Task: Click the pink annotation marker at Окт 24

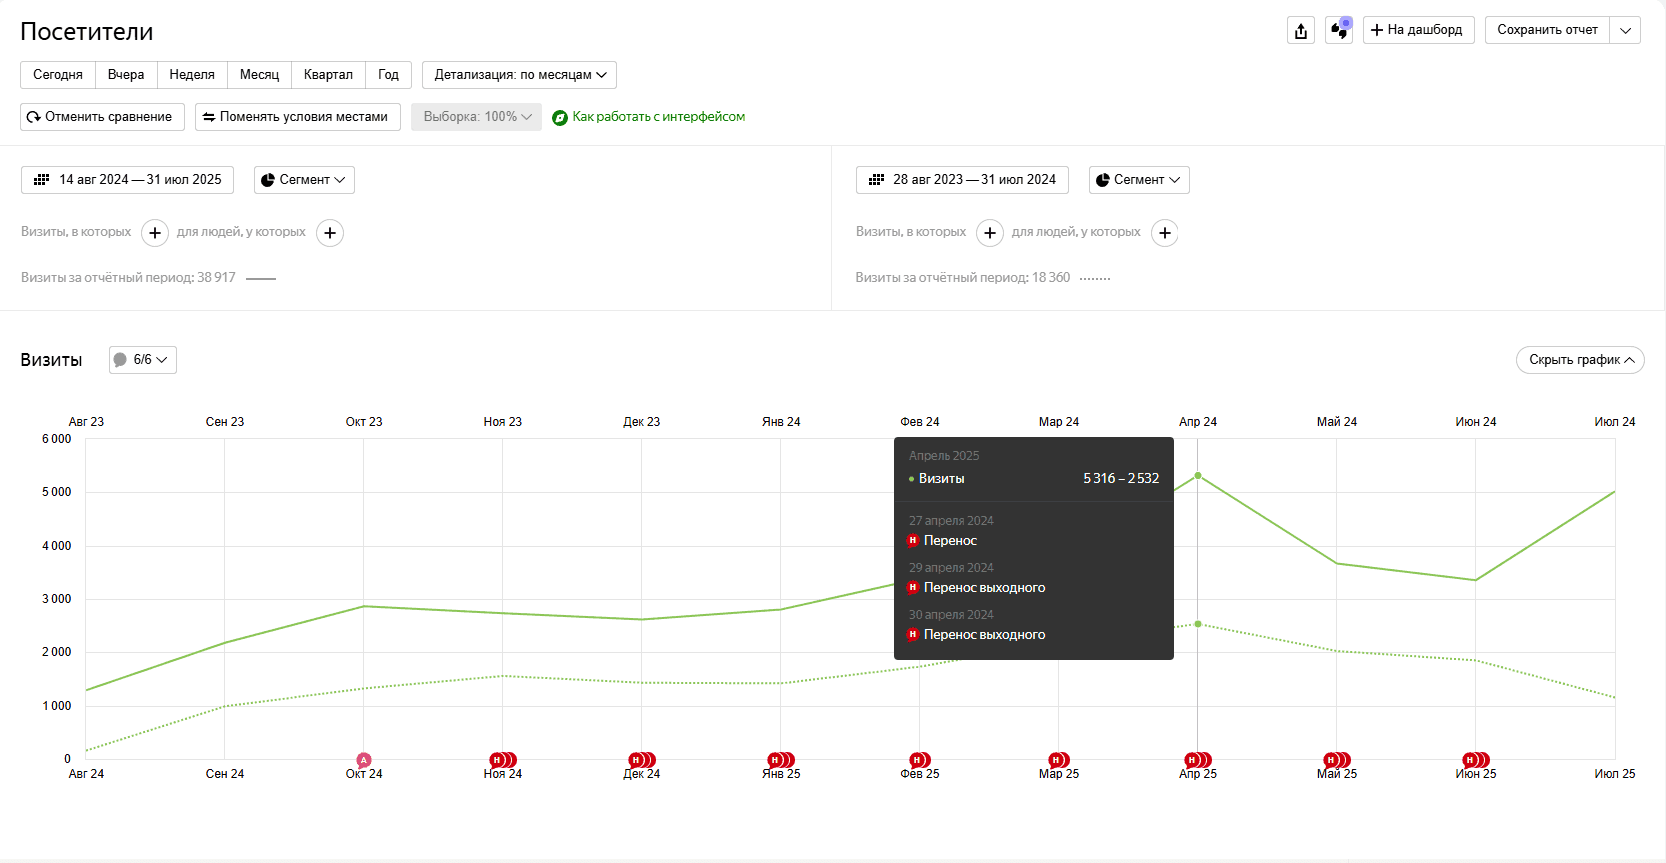Action: 364,761
